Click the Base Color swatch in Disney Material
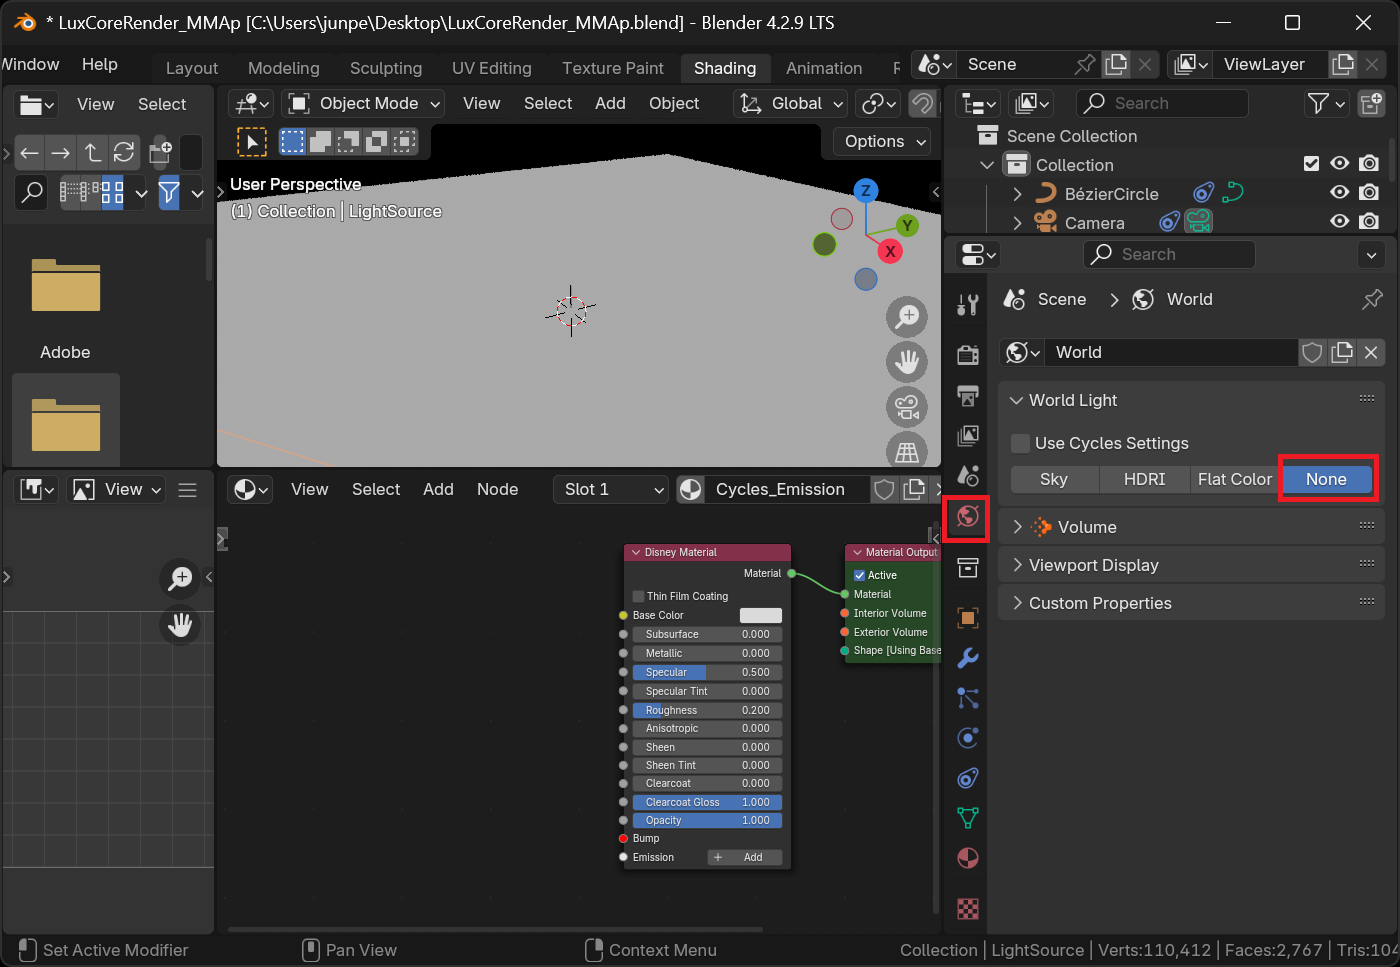Viewport: 1400px width, 967px height. [x=760, y=615]
